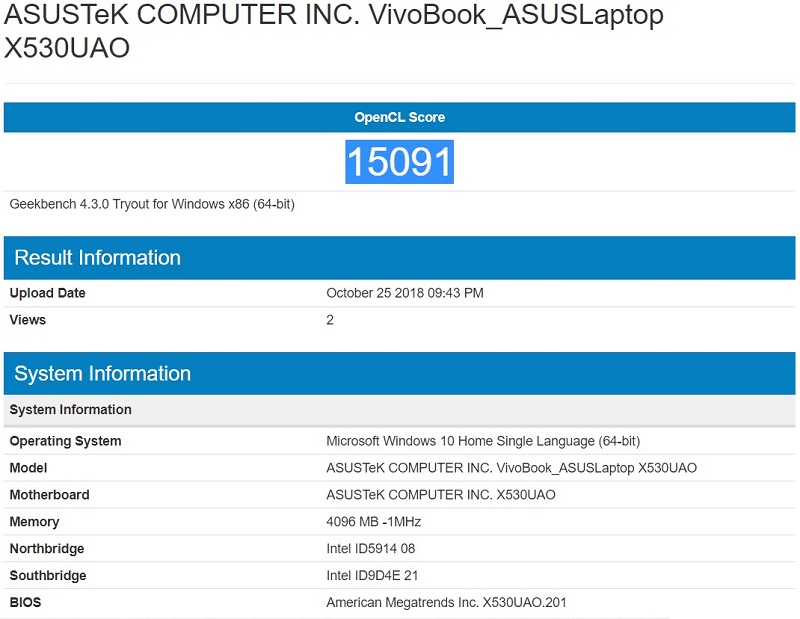Select the highlighted score 15091
This screenshot has height=619, width=800.
coord(399,162)
